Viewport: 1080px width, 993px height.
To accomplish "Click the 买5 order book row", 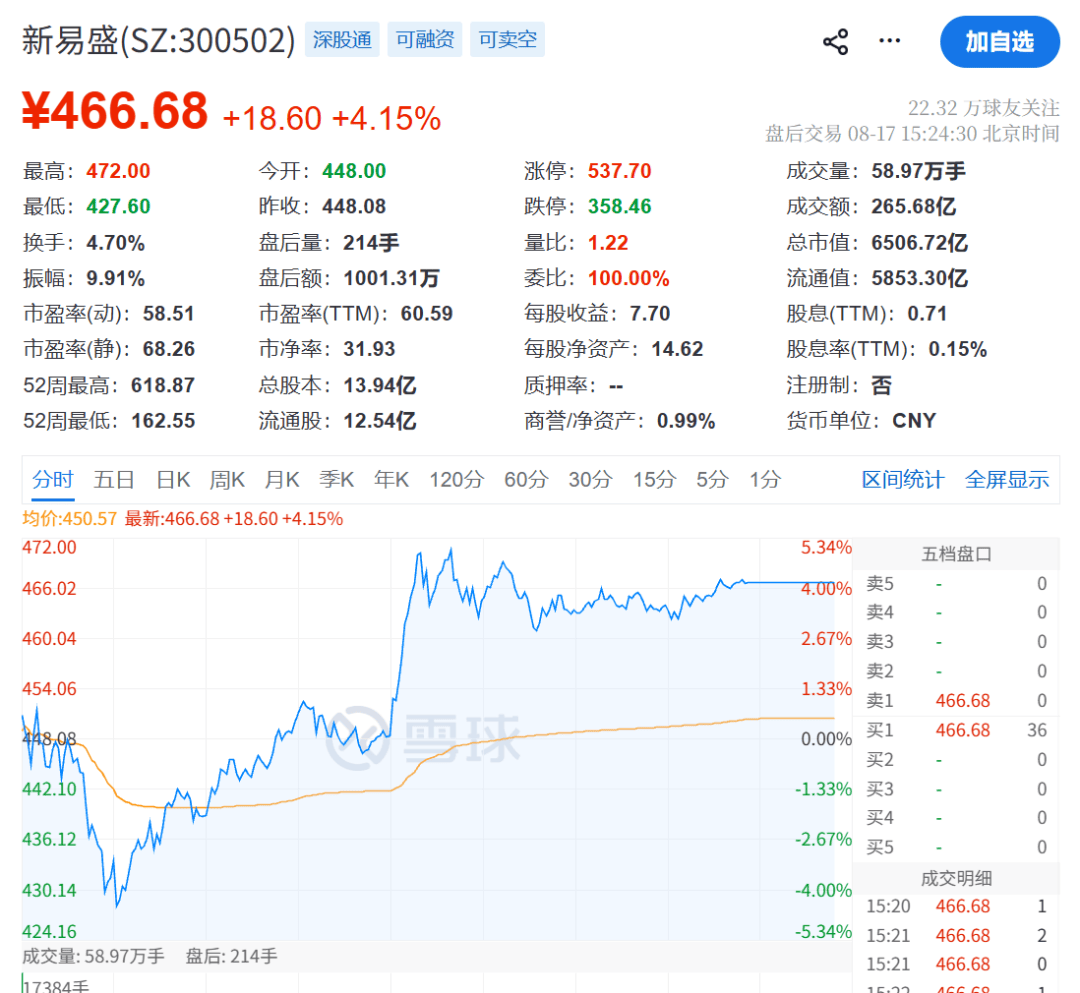I will click(x=956, y=847).
